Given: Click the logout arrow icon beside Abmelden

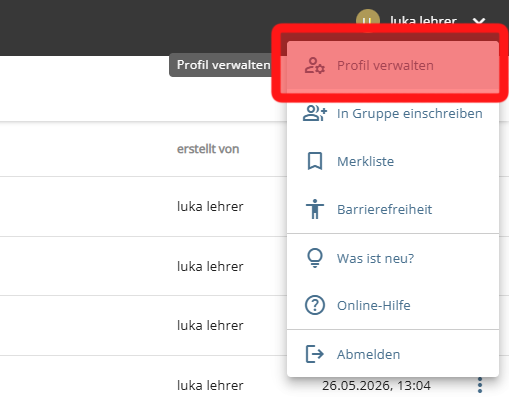Looking at the screenshot, I should tap(315, 354).
